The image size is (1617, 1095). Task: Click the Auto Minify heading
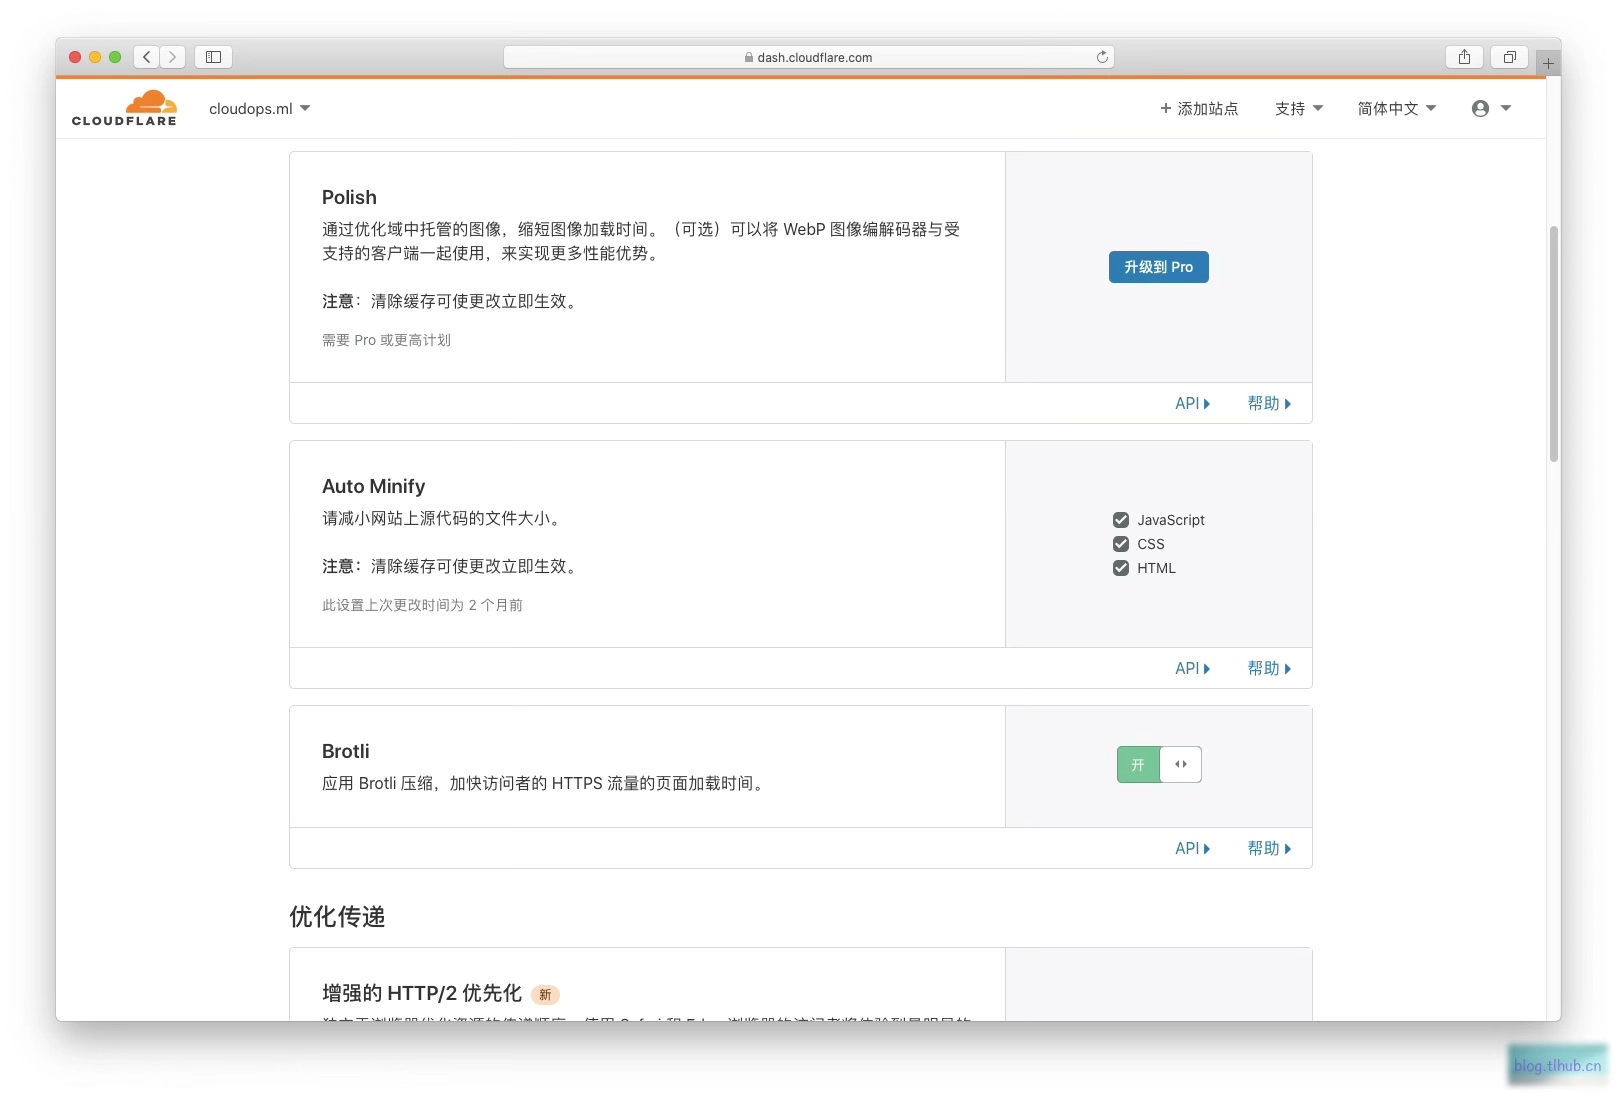coord(373,486)
